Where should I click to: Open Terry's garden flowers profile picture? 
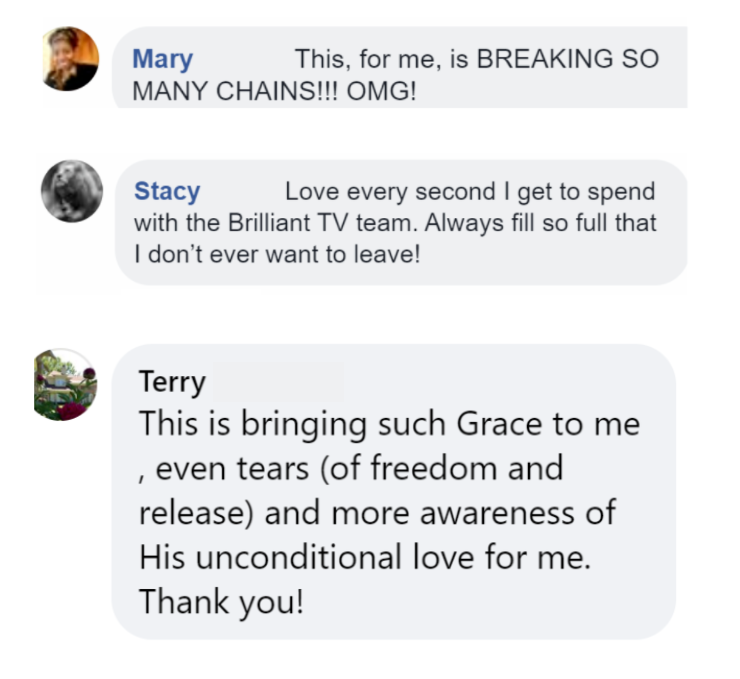coord(66,385)
